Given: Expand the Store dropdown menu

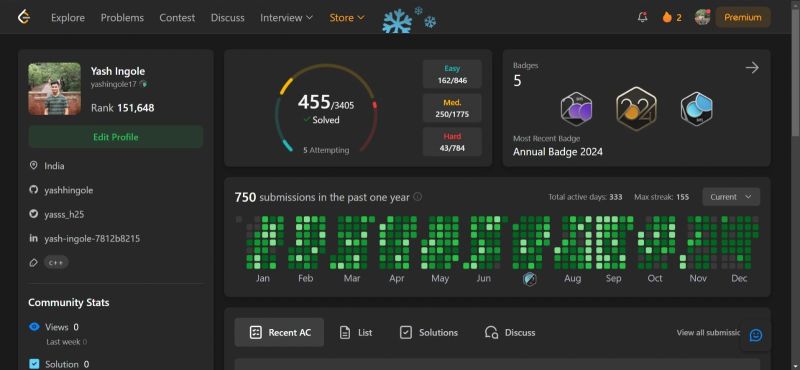Looking at the screenshot, I should point(347,17).
